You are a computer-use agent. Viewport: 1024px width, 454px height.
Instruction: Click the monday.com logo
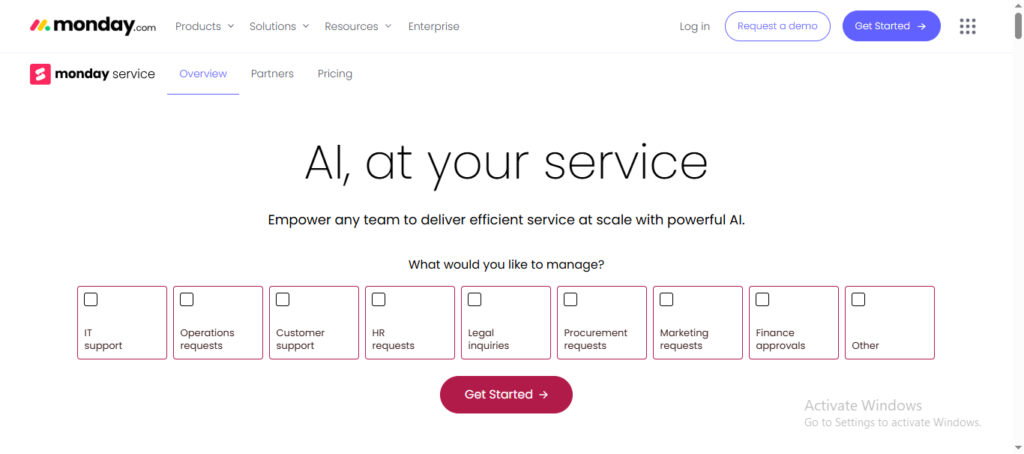click(x=93, y=26)
